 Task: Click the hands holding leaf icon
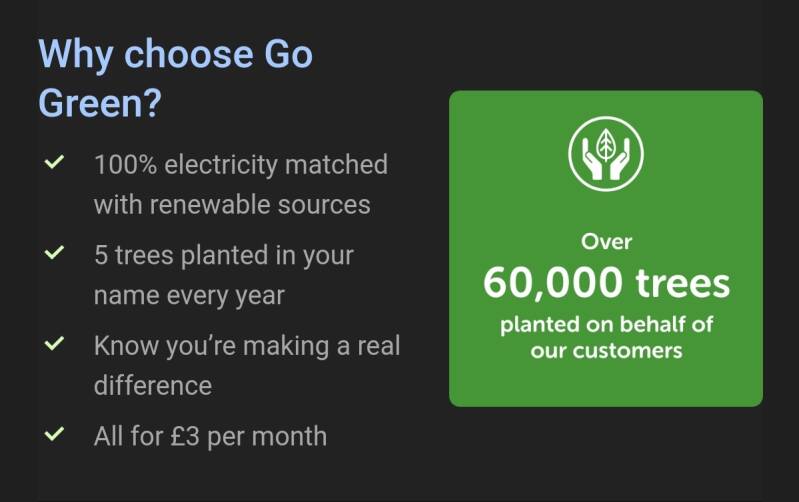pos(606,152)
